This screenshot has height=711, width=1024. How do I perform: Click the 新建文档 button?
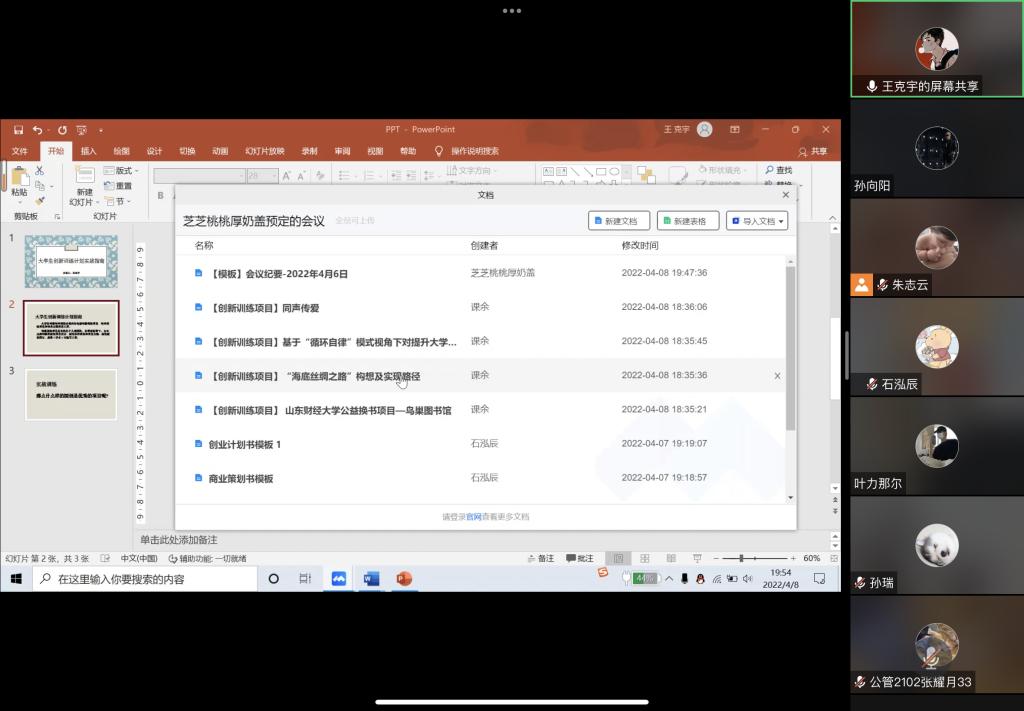pos(619,221)
